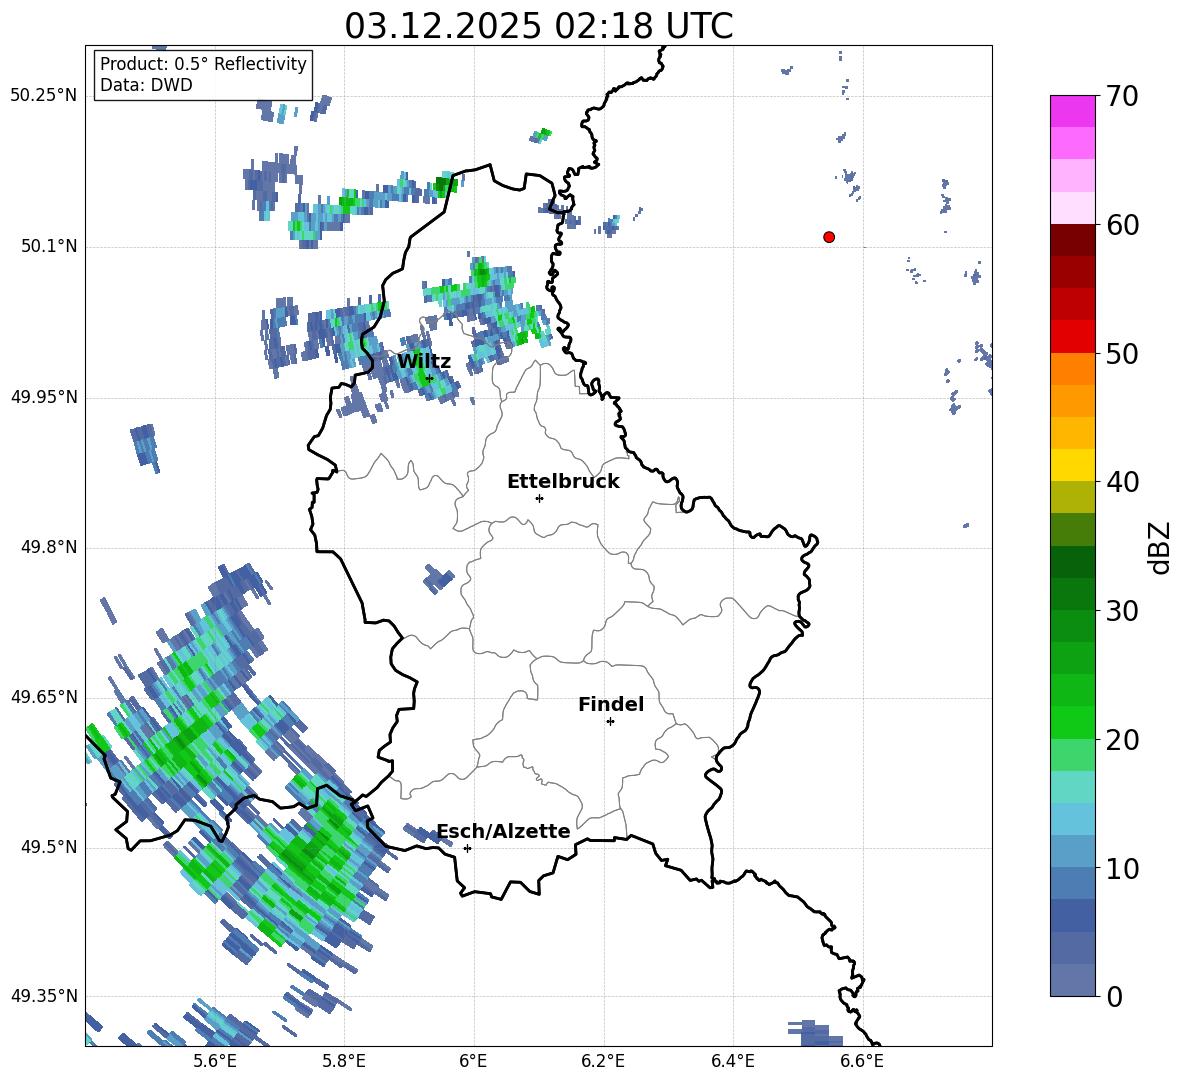This screenshot has height=1081, width=1184.
Task: Click the 49.8°N latitude label
Action: (x=49, y=547)
